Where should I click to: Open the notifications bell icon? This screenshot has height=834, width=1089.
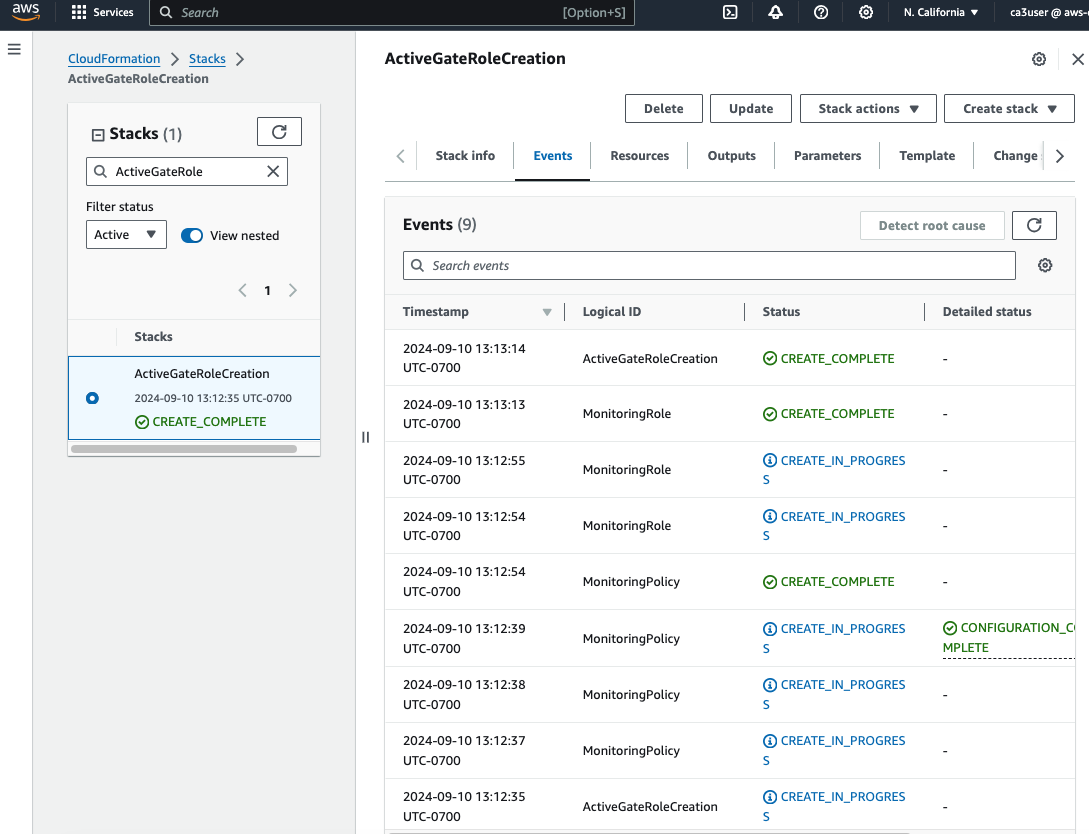pyautogui.click(x=774, y=12)
